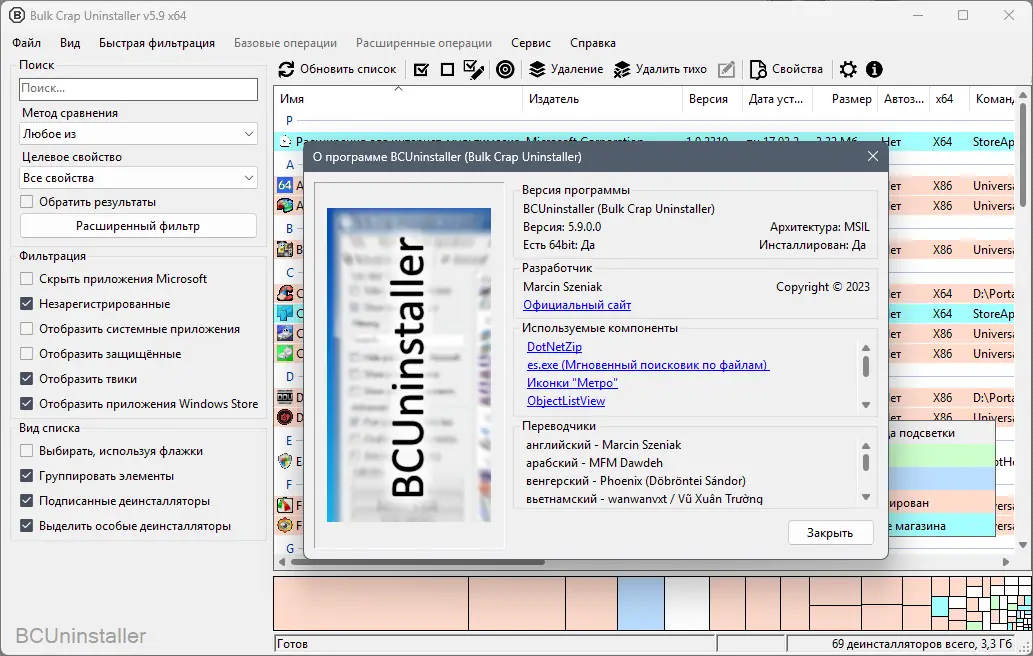Select the colorful second app icon under group A
The image size is (1033, 656).
285,205
